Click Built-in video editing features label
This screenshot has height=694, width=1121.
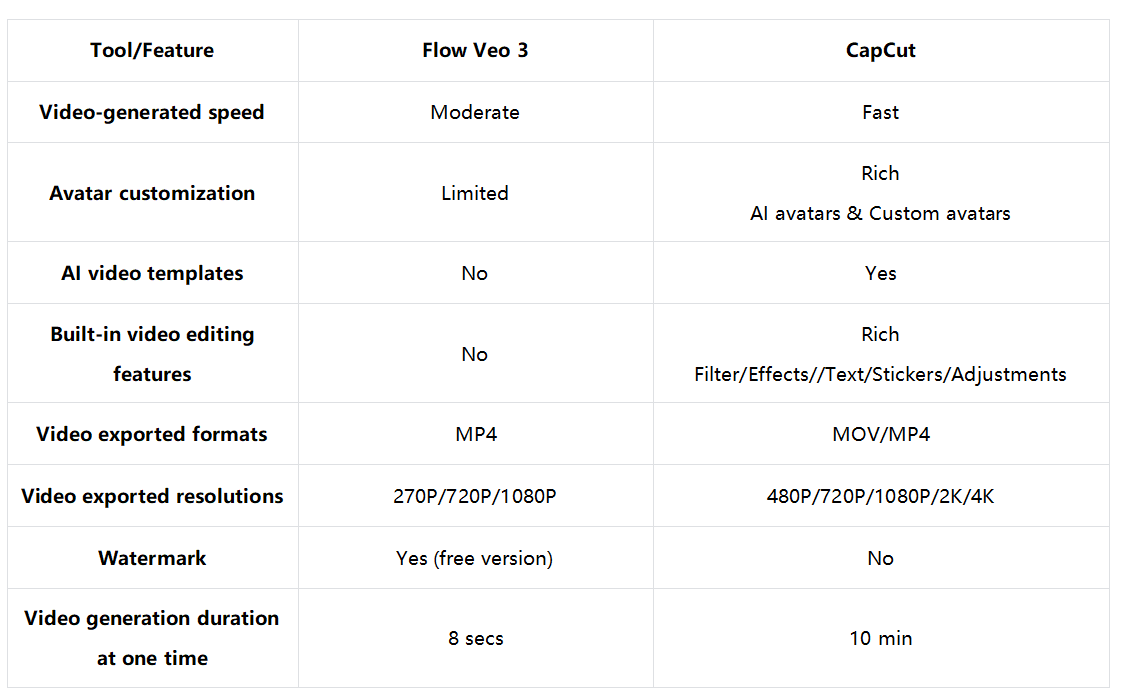click(152, 354)
